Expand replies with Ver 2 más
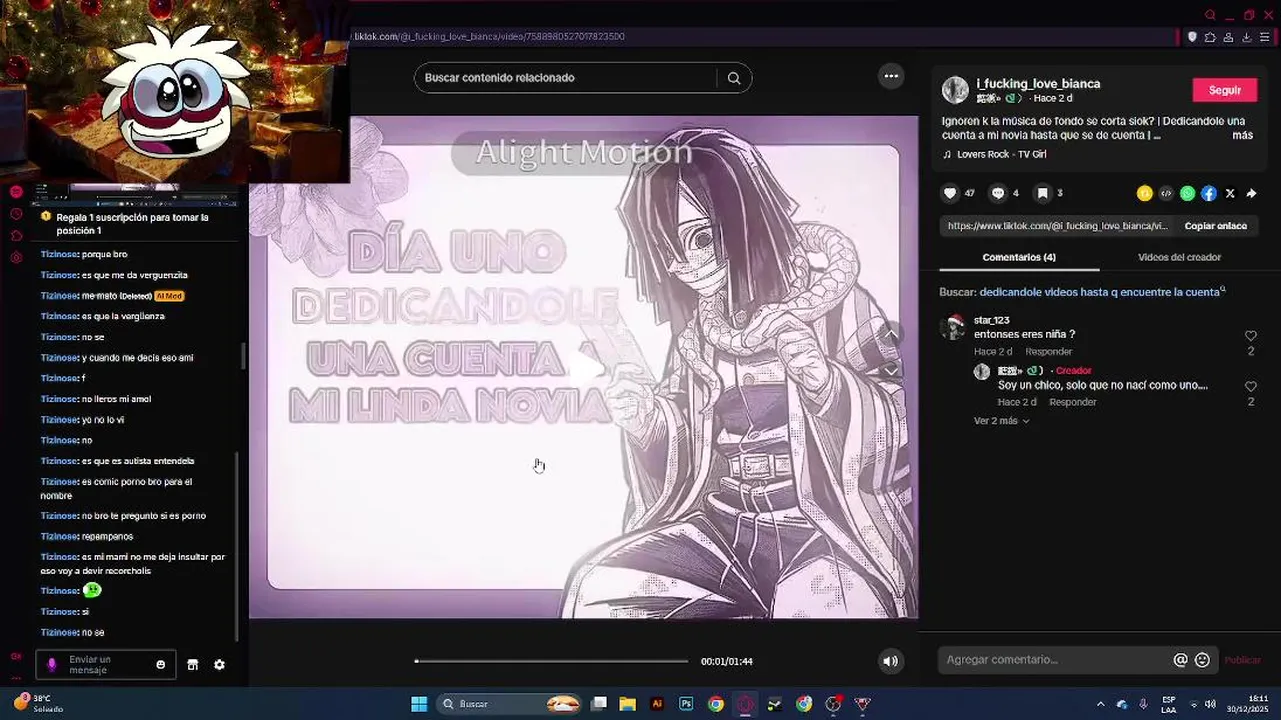The width and height of the screenshot is (1281, 720). pos(1001,421)
